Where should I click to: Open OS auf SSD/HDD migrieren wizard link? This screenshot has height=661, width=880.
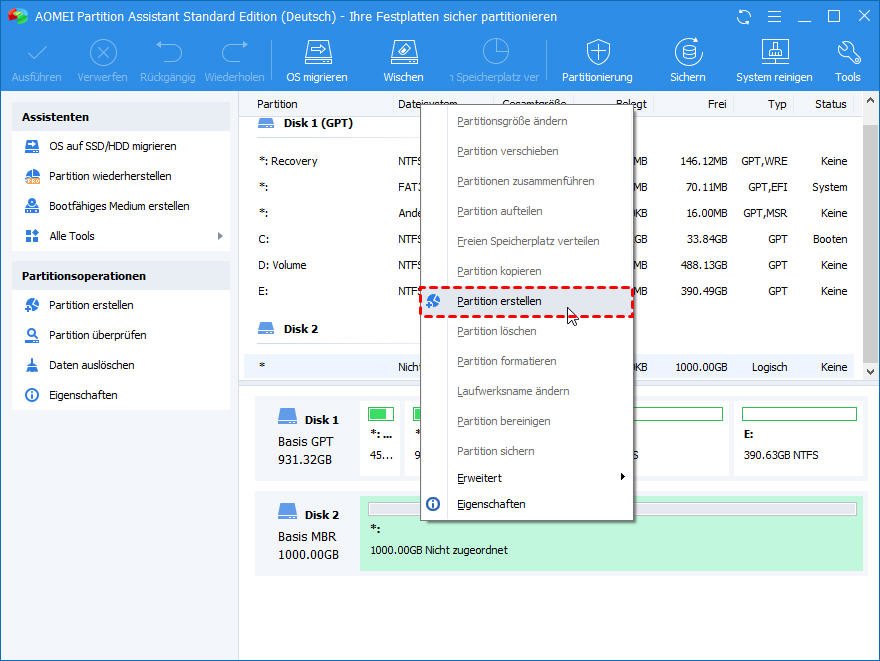click(113, 146)
